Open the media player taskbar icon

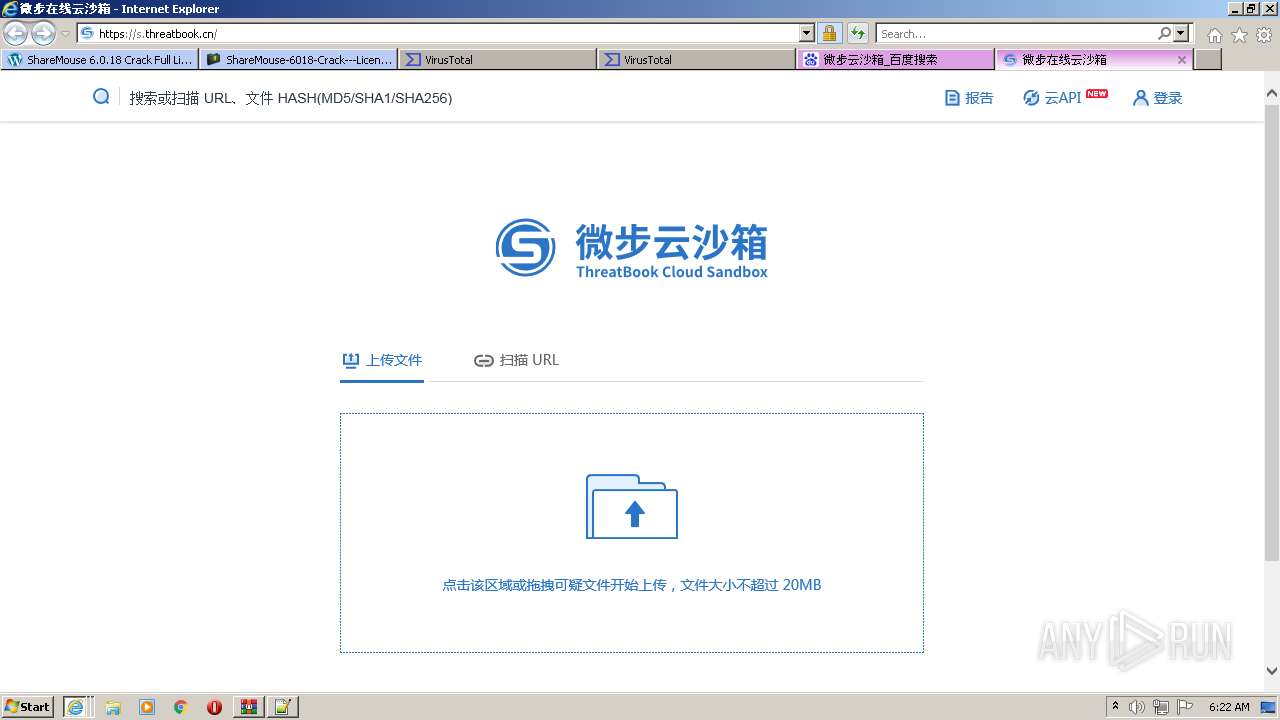click(x=147, y=707)
